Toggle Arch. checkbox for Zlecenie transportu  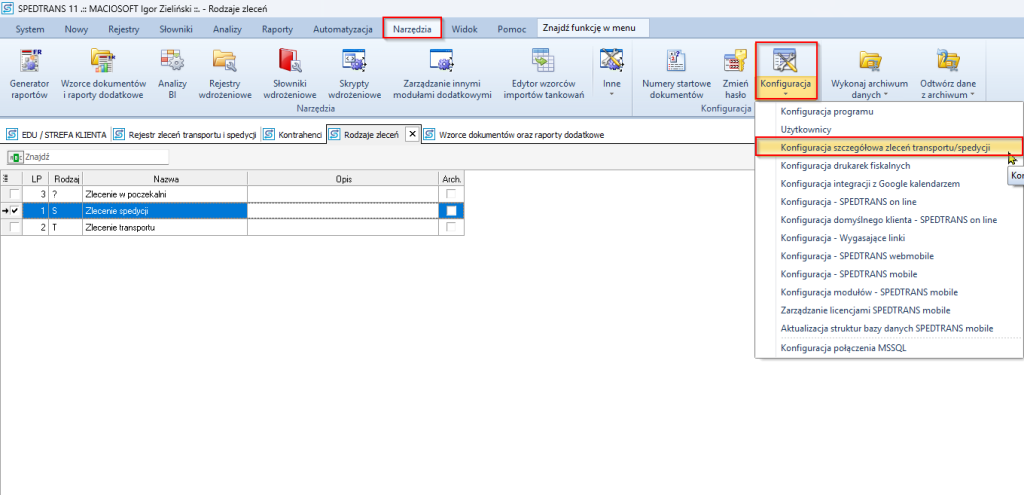pos(452,227)
